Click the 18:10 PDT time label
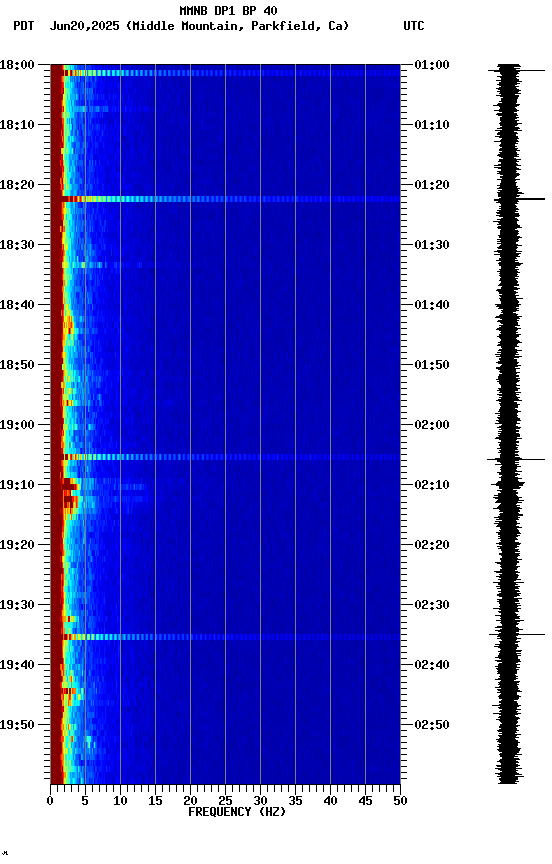The height and width of the screenshot is (864, 552). click(x=17, y=125)
